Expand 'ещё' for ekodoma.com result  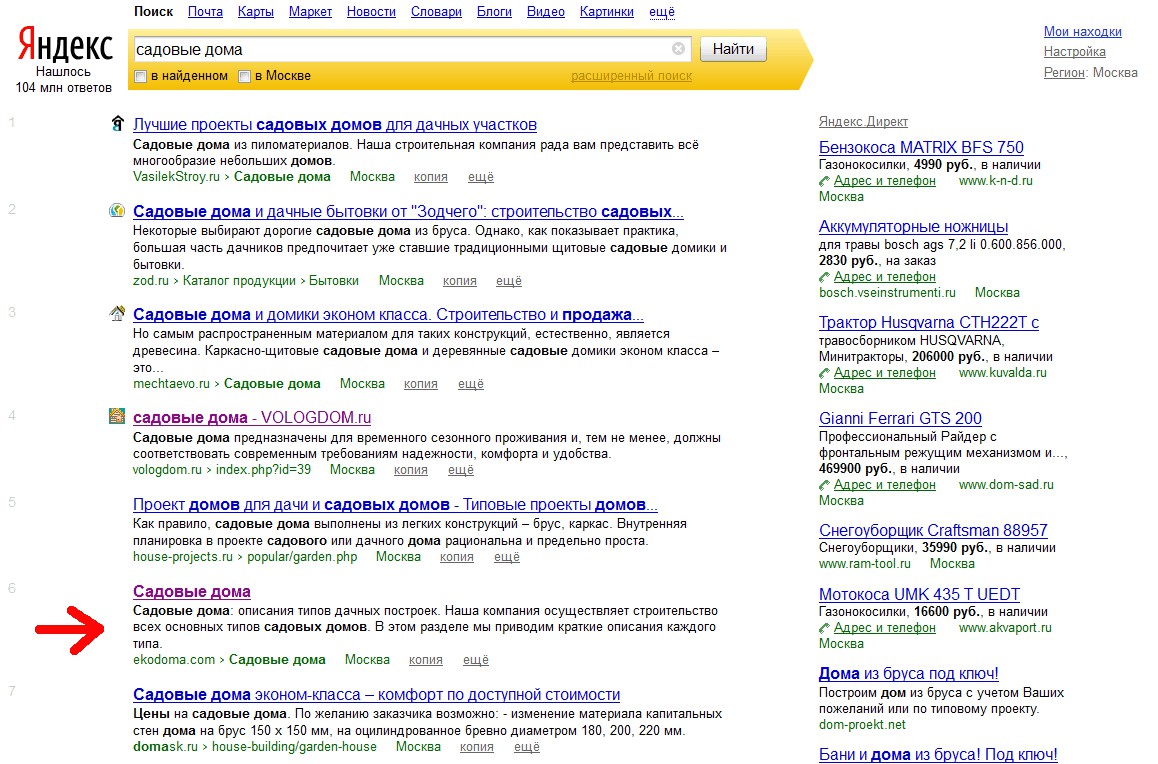click(476, 660)
